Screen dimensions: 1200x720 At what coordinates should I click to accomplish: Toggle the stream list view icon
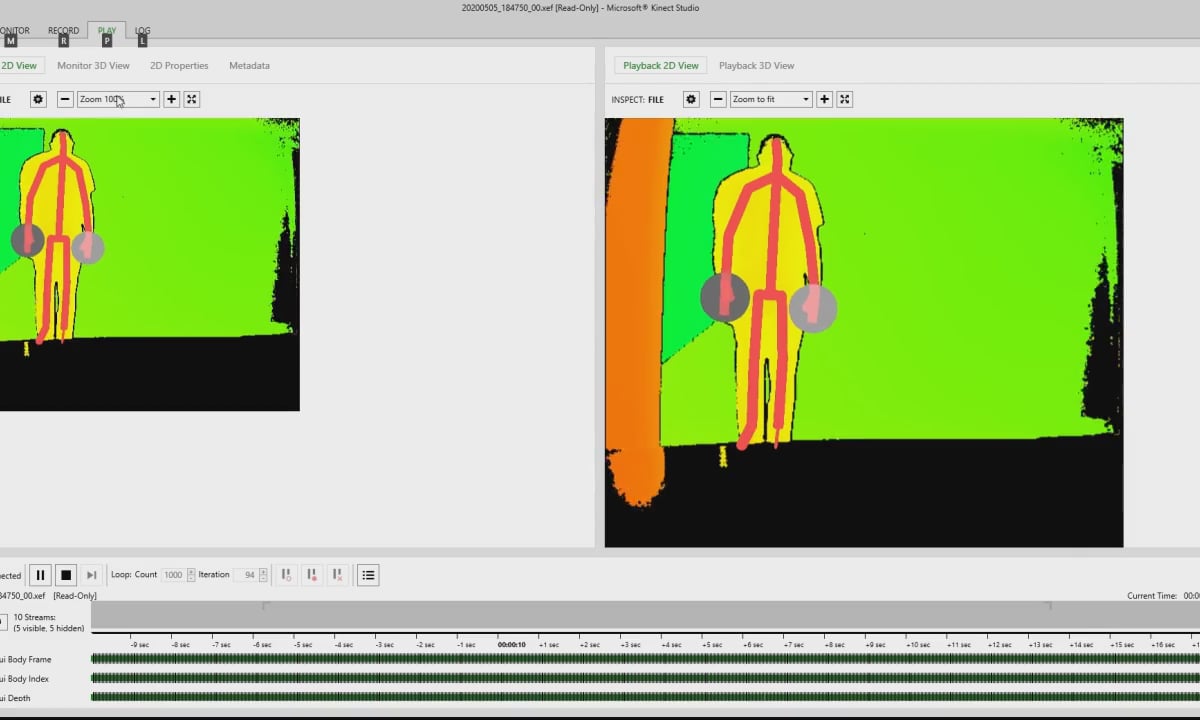368,575
